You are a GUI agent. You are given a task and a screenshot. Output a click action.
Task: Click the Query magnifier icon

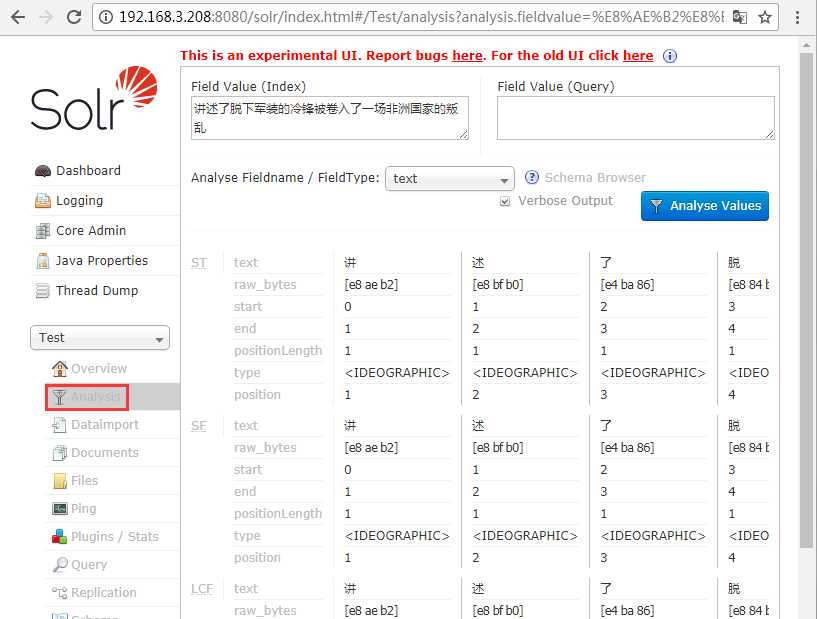60,564
